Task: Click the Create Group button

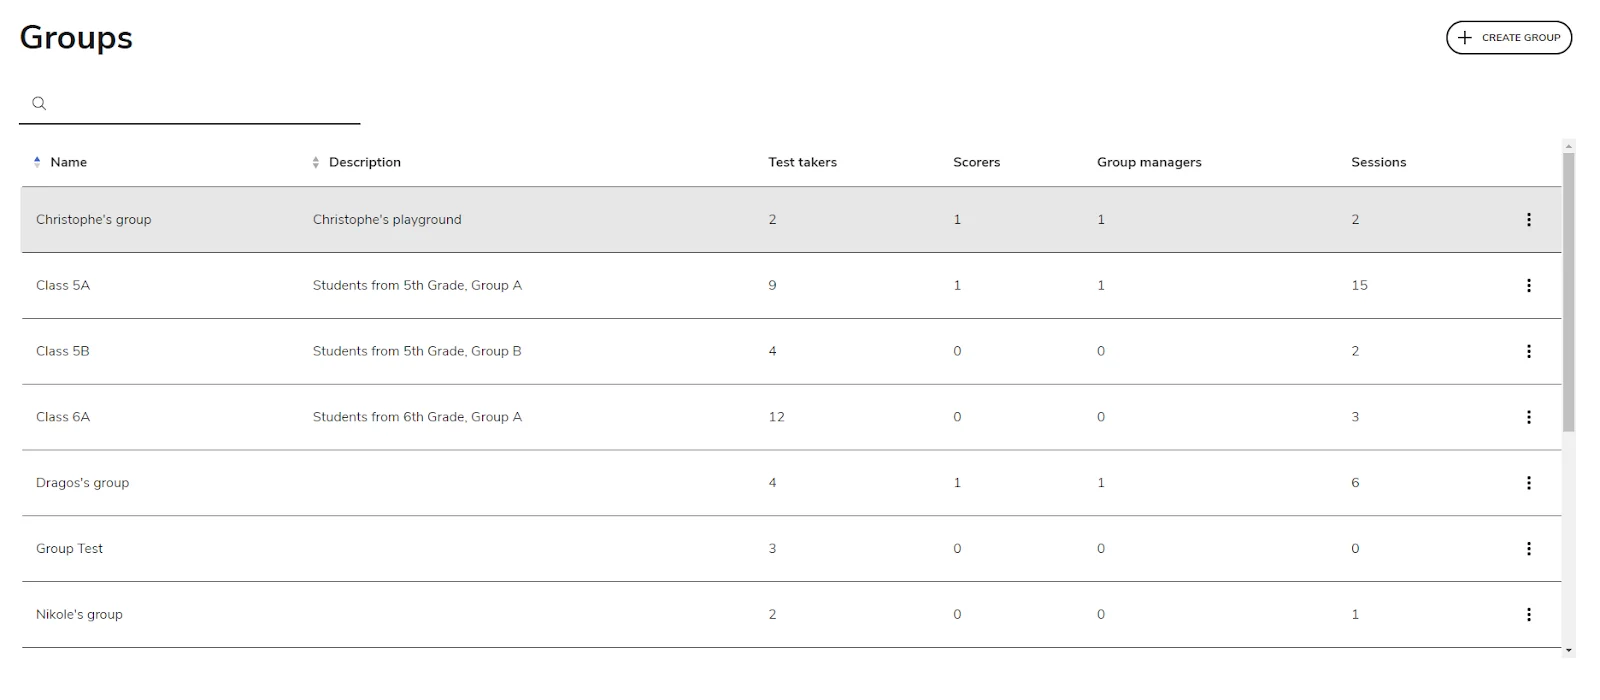Action: tap(1508, 38)
